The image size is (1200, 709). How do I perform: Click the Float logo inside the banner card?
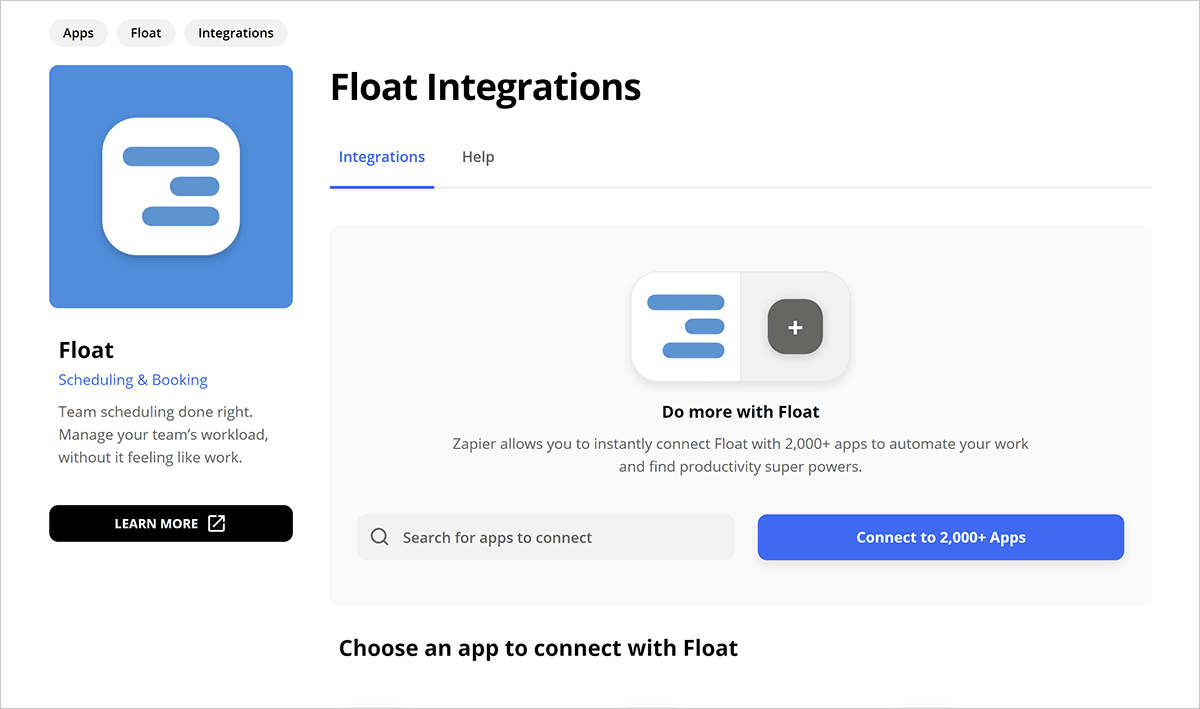685,326
